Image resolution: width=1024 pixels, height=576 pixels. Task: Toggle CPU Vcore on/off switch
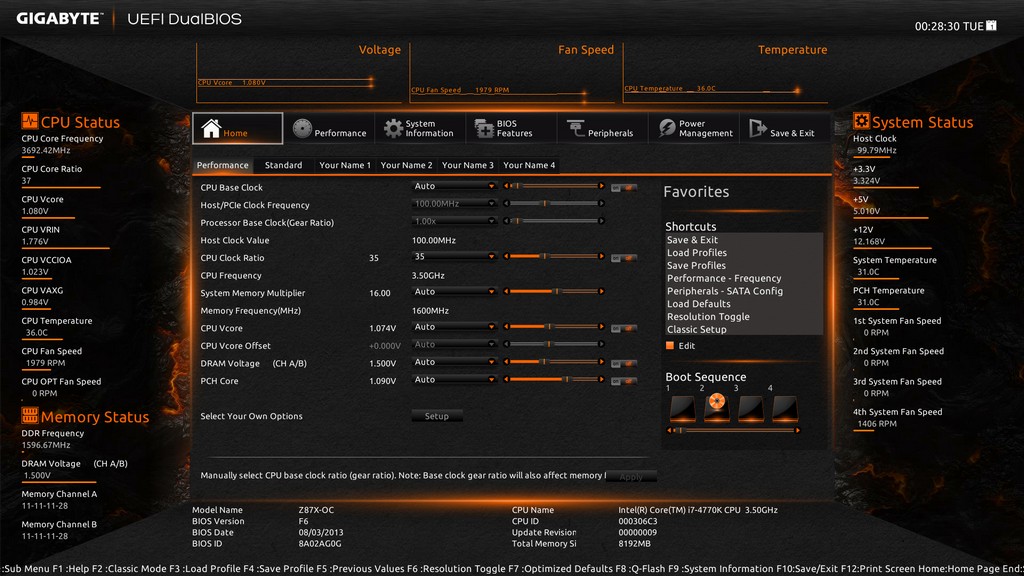coord(624,328)
